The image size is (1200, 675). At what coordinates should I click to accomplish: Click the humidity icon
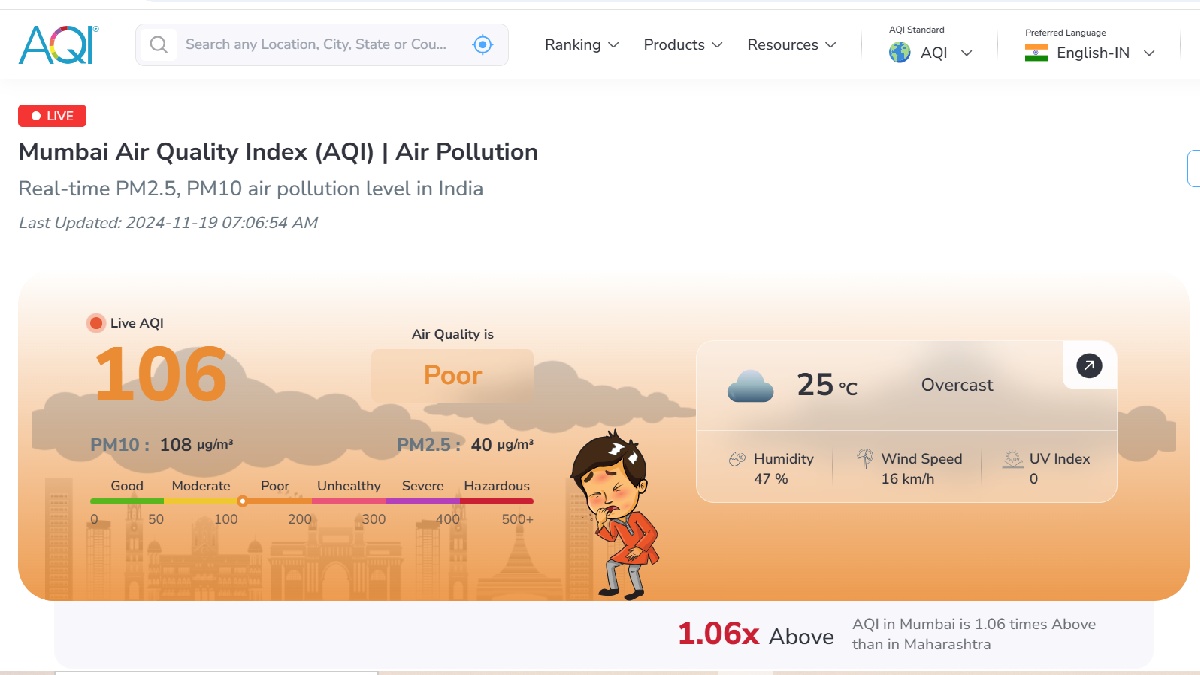[x=738, y=459]
